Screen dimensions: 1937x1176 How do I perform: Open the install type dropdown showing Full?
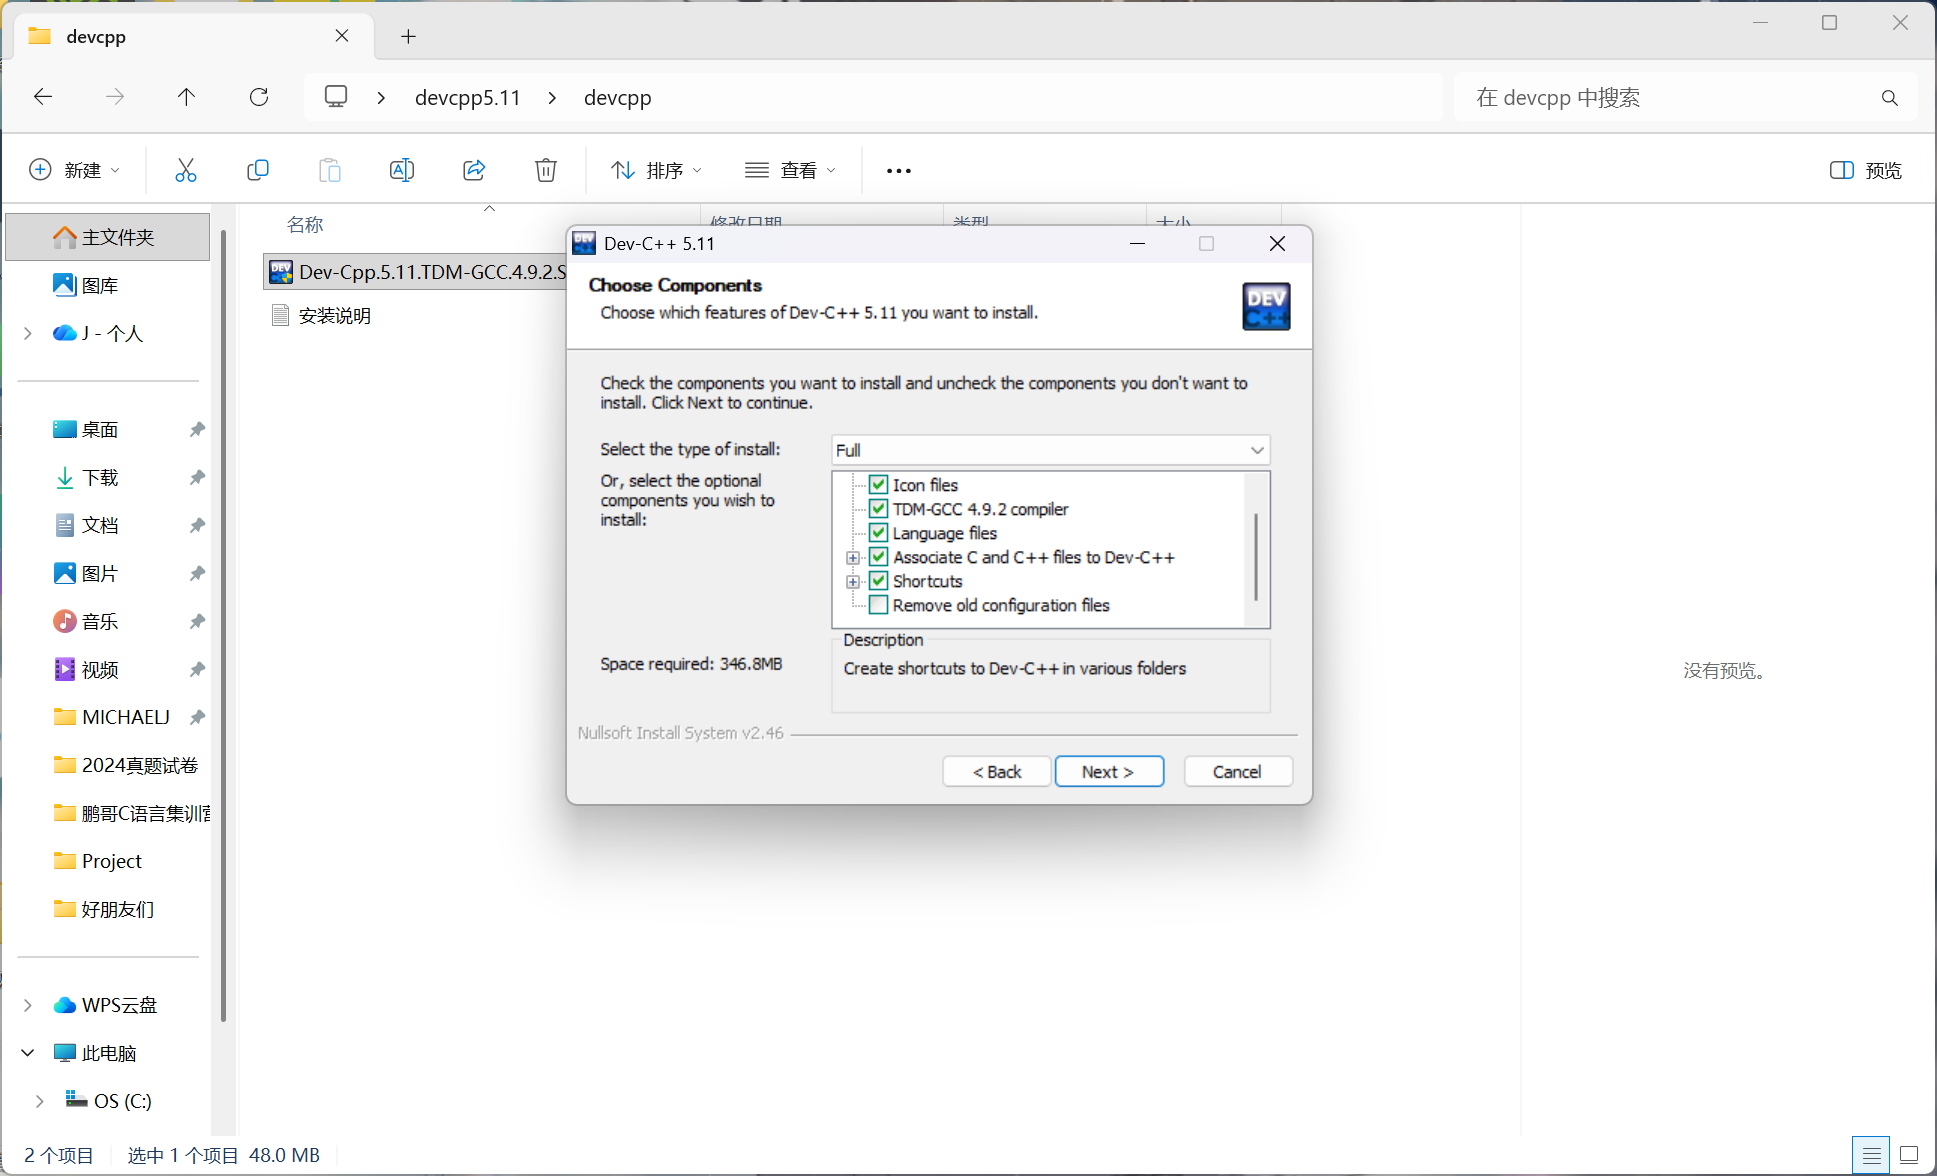[1050, 450]
